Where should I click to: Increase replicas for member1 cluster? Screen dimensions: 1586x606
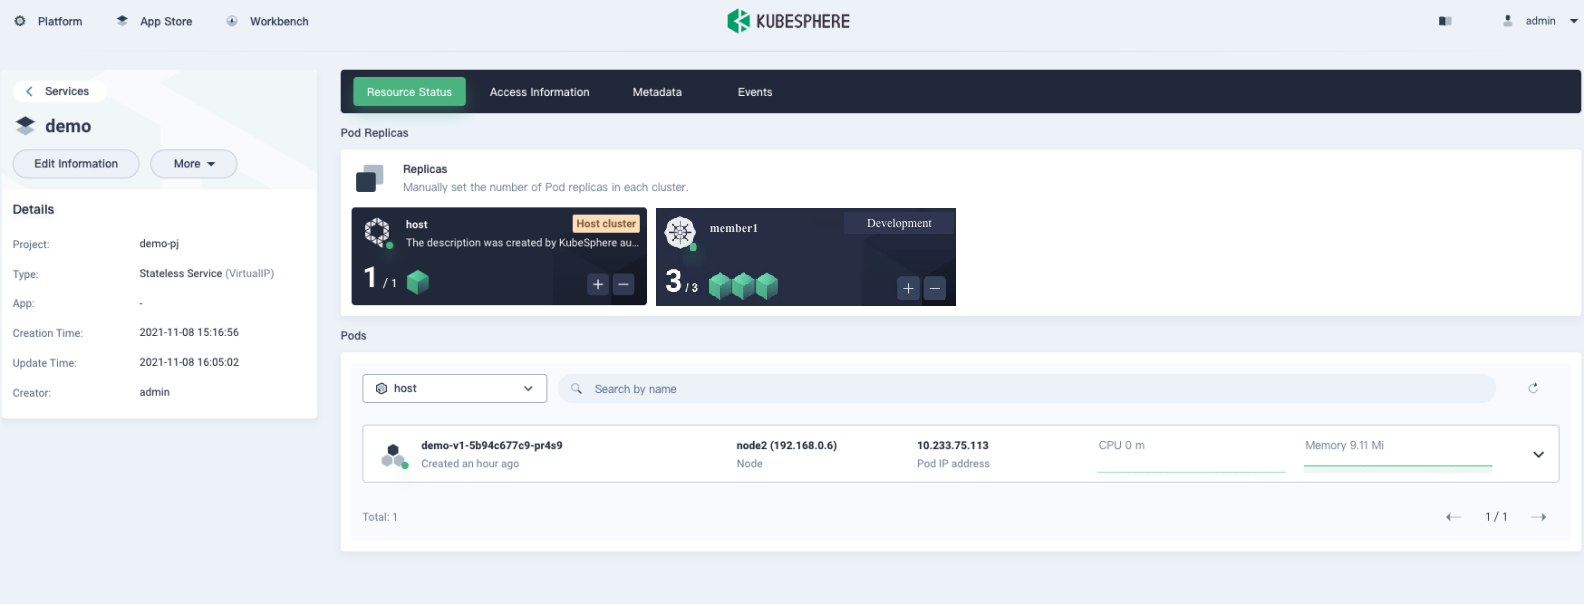click(908, 288)
